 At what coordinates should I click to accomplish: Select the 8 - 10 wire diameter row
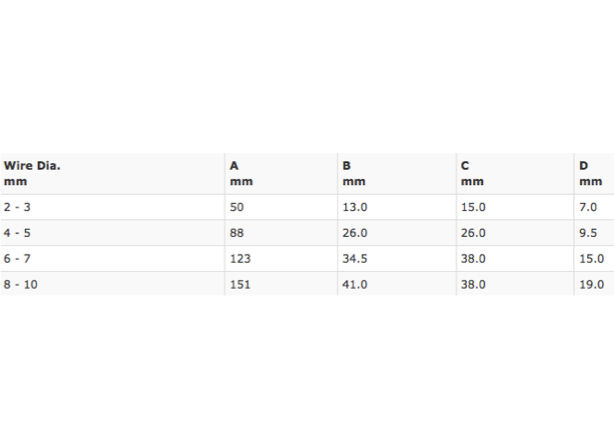tap(21, 284)
